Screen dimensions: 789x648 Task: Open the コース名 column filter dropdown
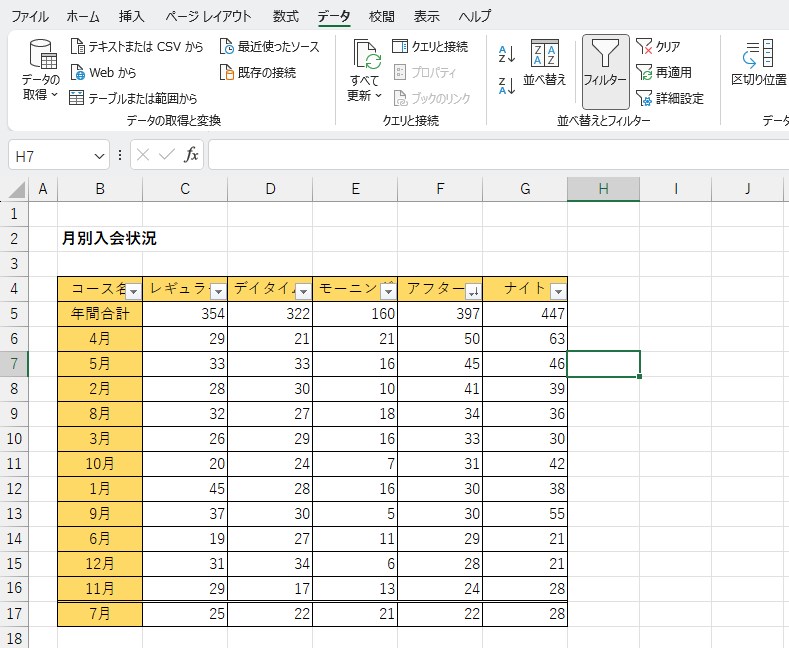tap(133, 291)
